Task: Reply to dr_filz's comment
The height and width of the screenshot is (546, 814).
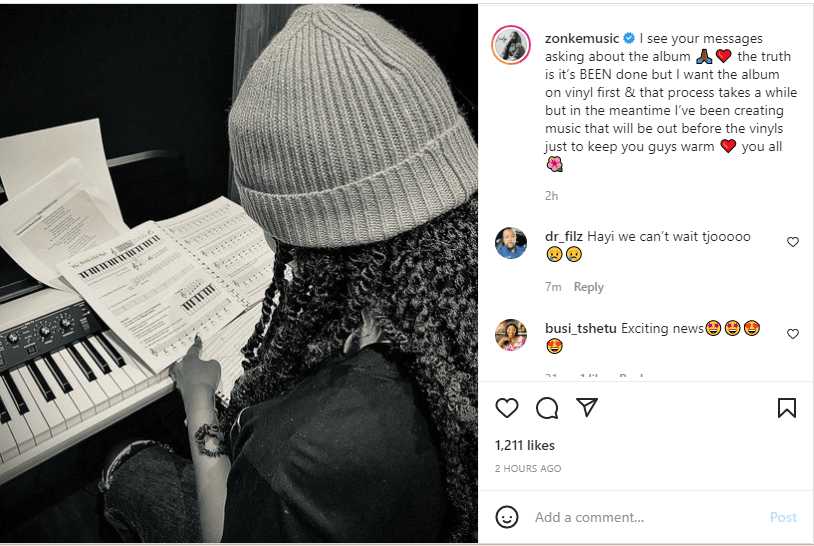Action: pos(589,287)
